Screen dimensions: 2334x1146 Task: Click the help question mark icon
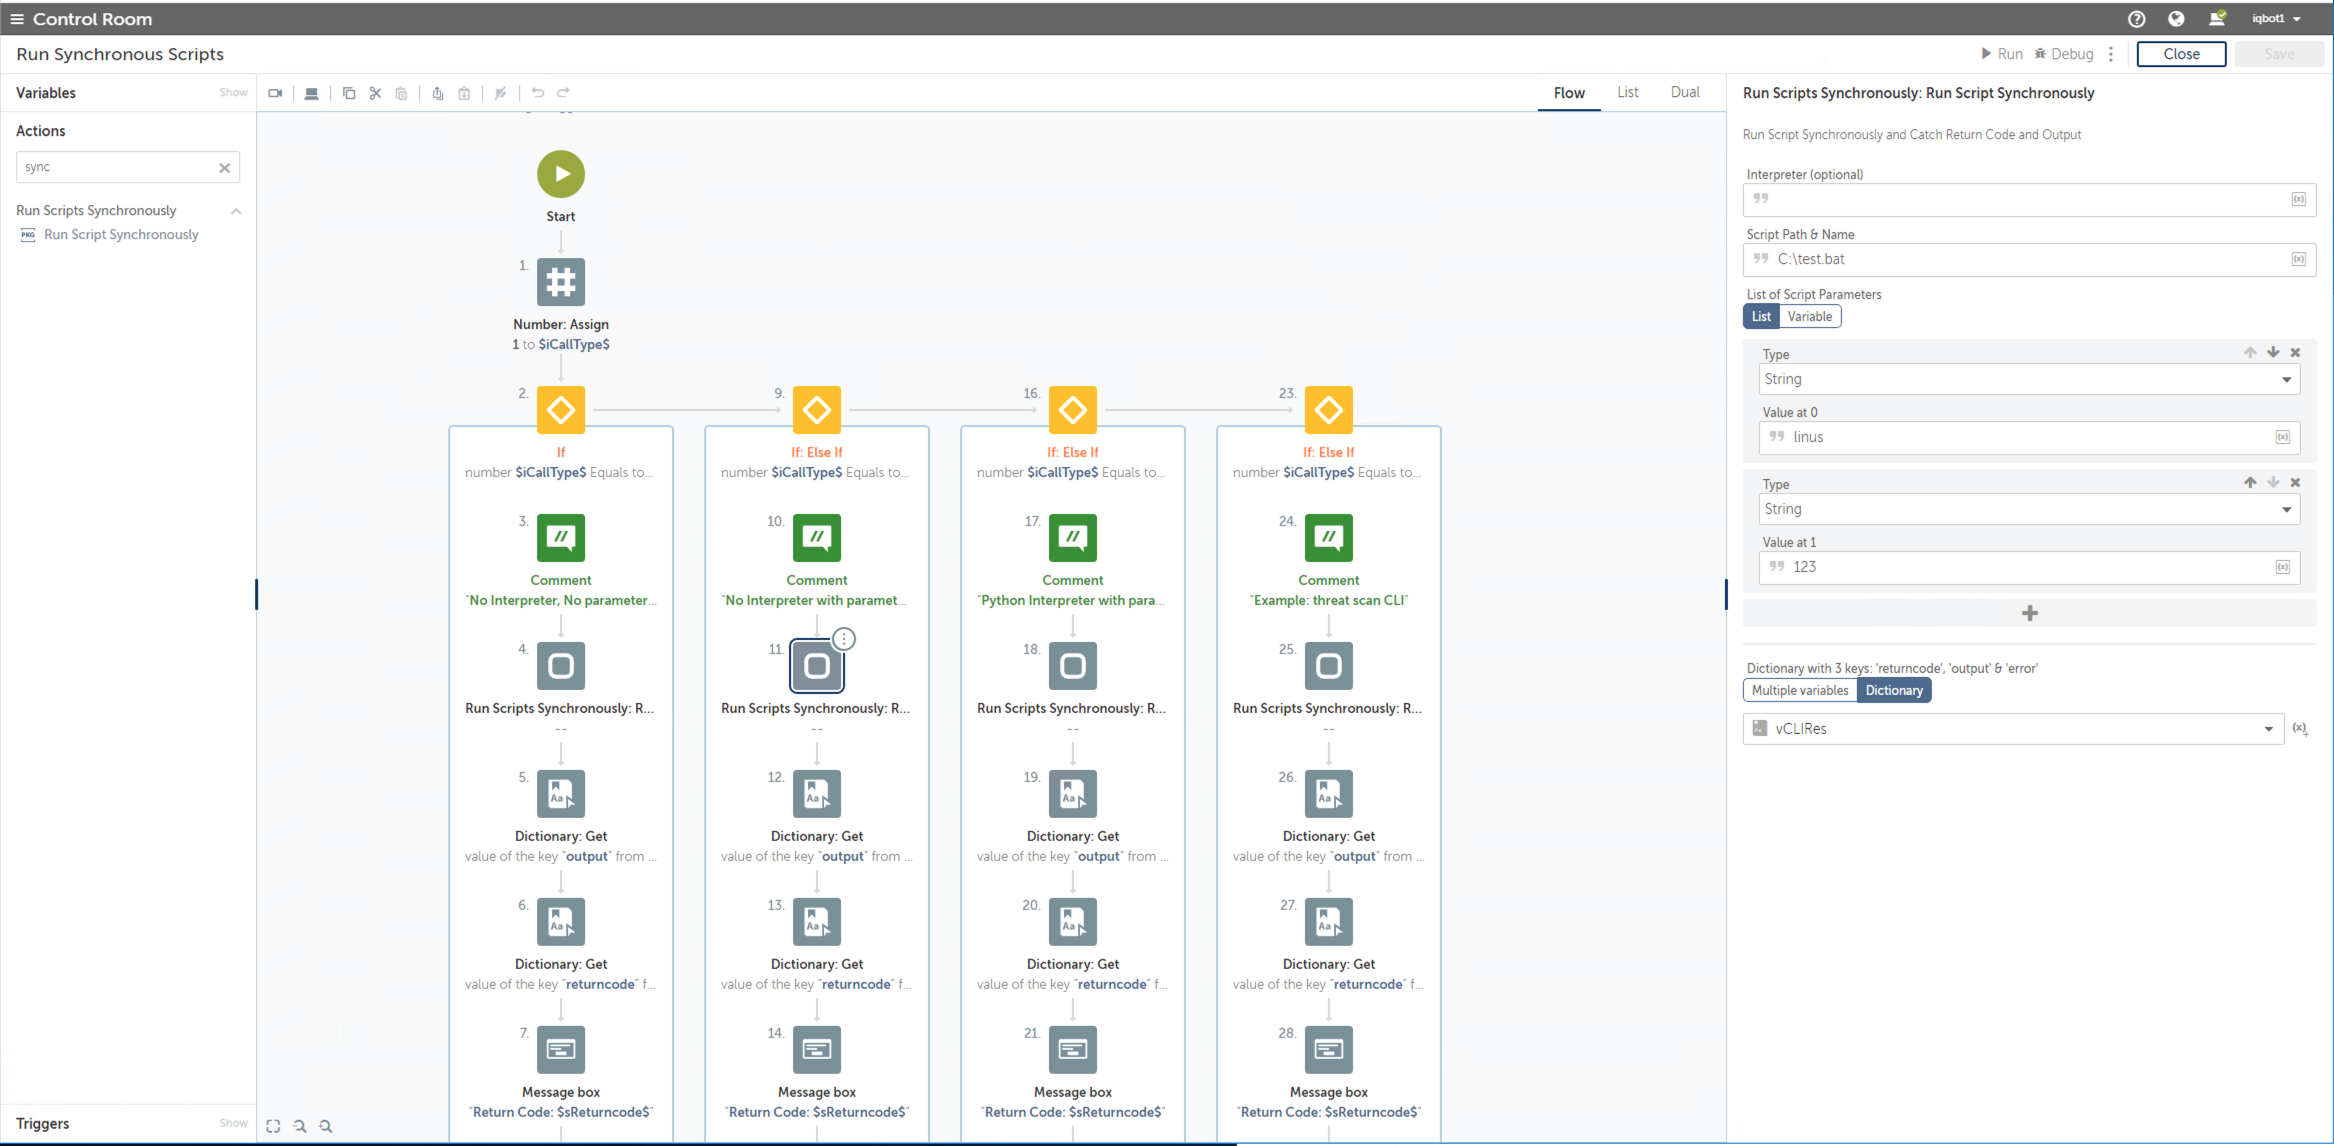2137,19
